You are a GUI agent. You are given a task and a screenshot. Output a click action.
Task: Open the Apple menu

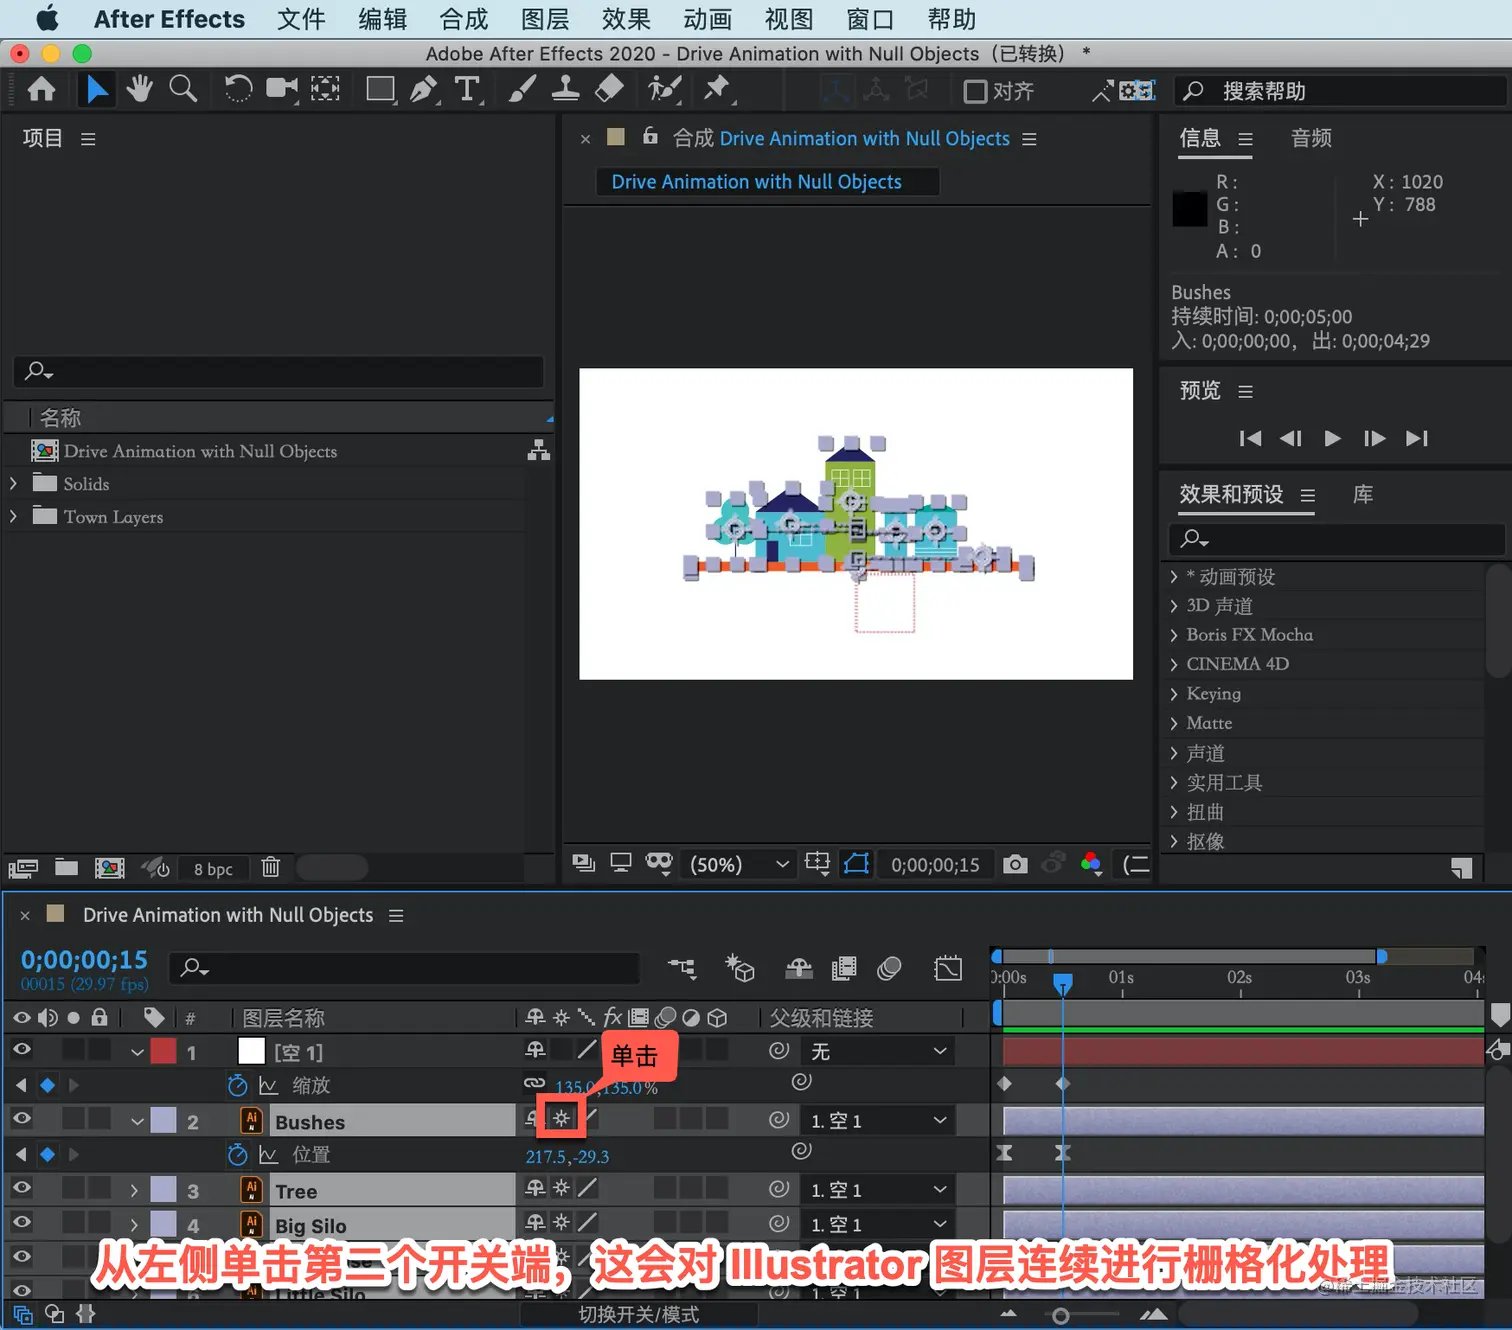(46, 19)
